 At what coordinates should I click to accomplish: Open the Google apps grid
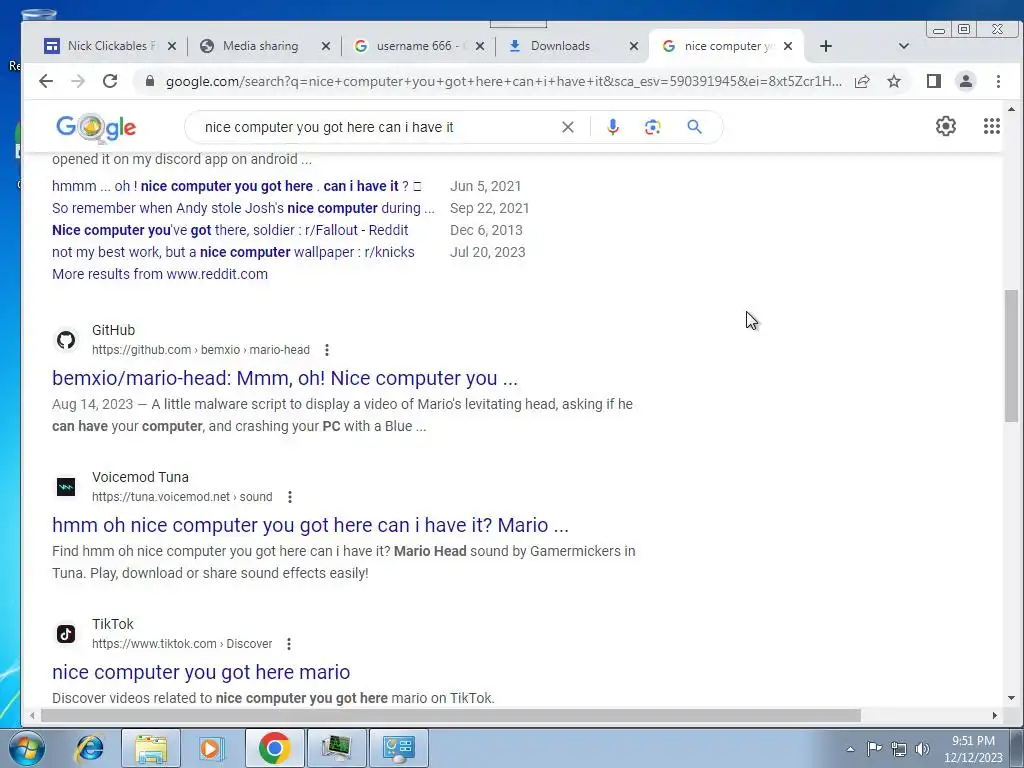click(991, 126)
